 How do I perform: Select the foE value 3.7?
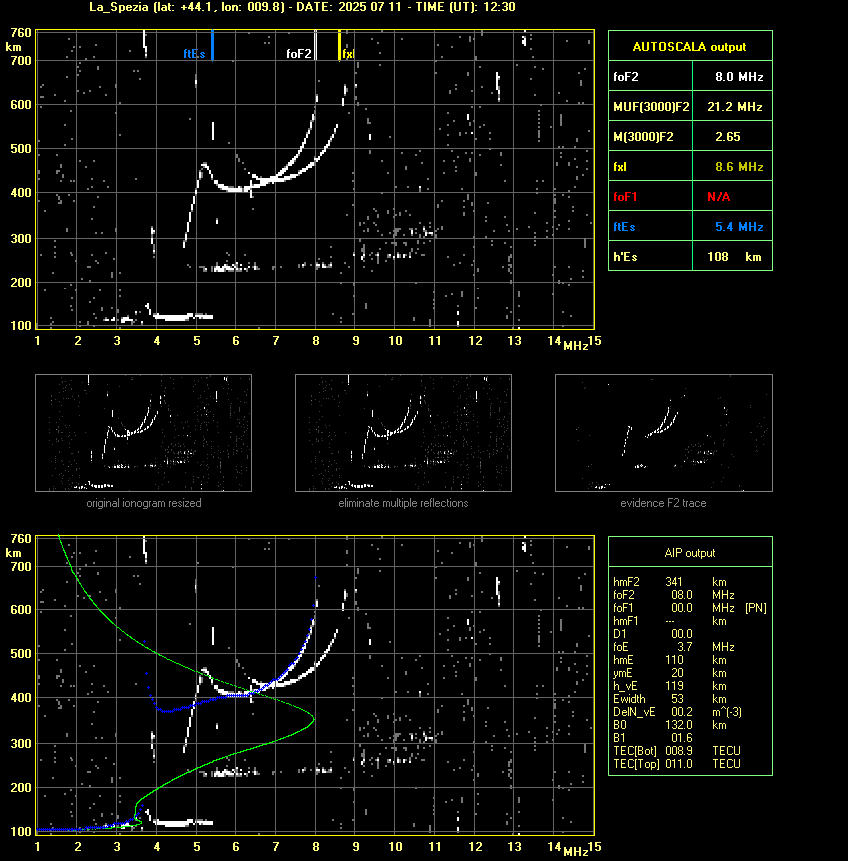684,647
